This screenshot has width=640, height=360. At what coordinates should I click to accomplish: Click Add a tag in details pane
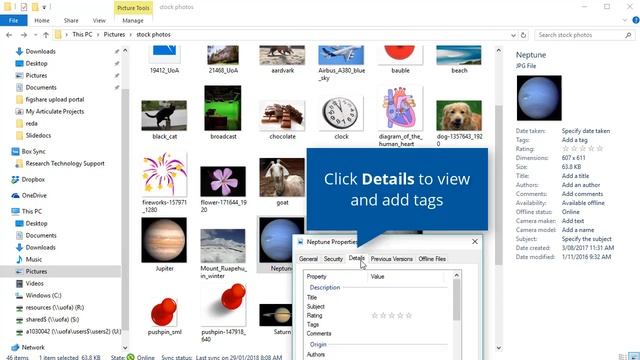tap(574, 140)
